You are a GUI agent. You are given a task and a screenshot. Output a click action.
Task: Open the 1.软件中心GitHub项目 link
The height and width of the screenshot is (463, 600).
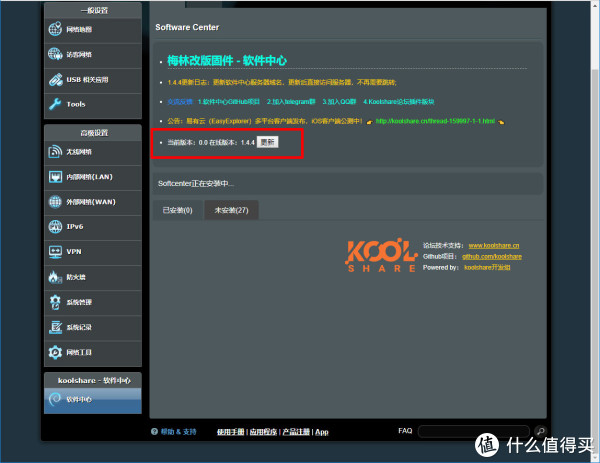coord(228,101)
